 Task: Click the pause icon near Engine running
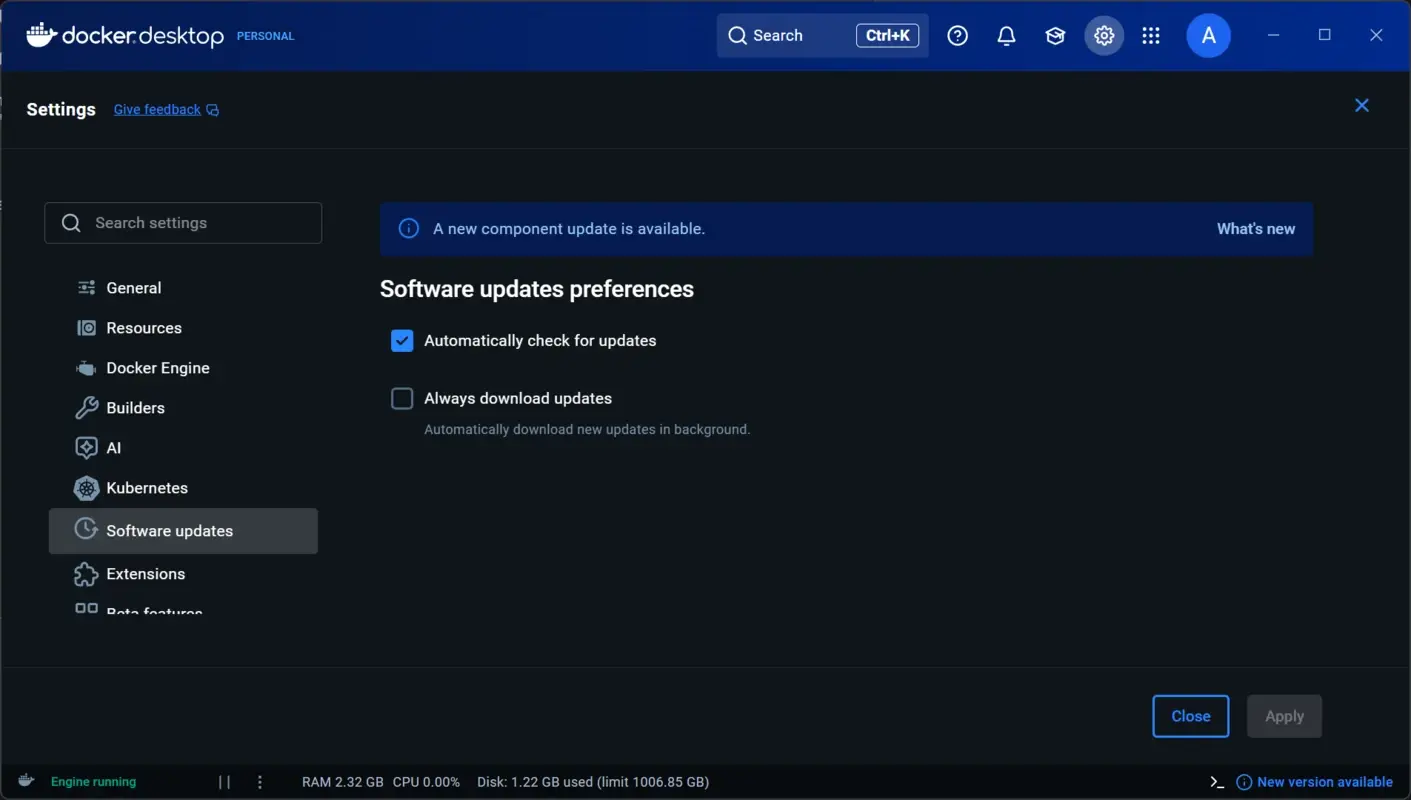coord(224,781)
